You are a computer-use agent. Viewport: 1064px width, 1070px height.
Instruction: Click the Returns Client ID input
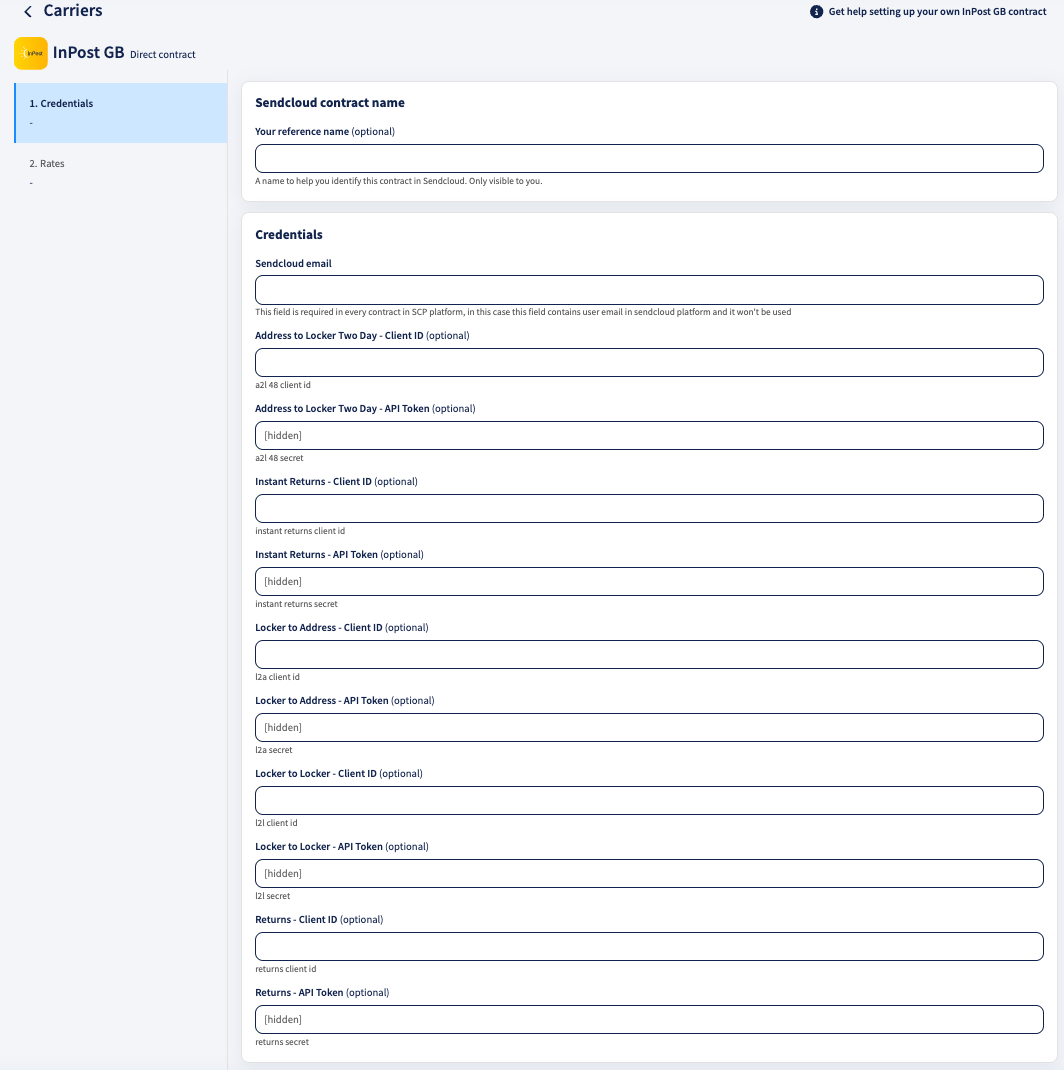pyautogui.click(x=649, y=946)
